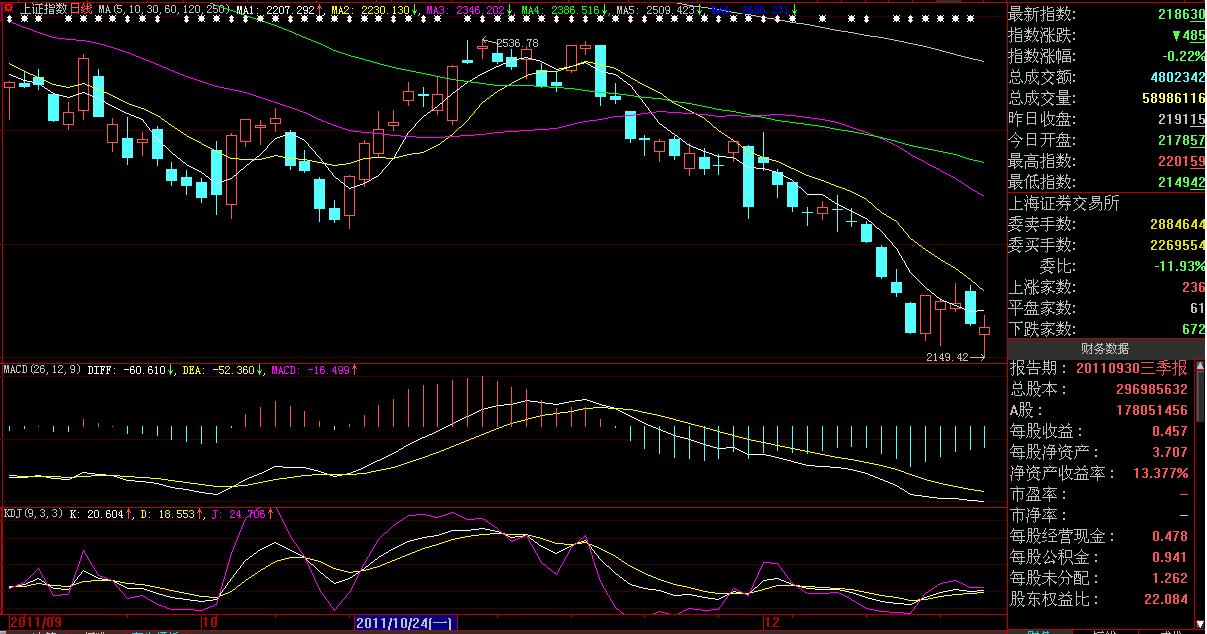Click the 2536.78 high price marker

point(516,43)
